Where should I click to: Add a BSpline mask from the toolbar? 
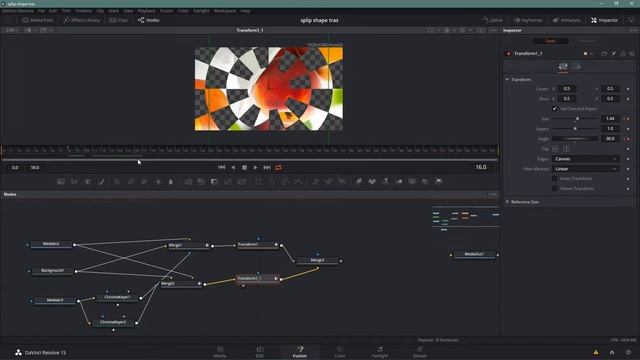299,181
